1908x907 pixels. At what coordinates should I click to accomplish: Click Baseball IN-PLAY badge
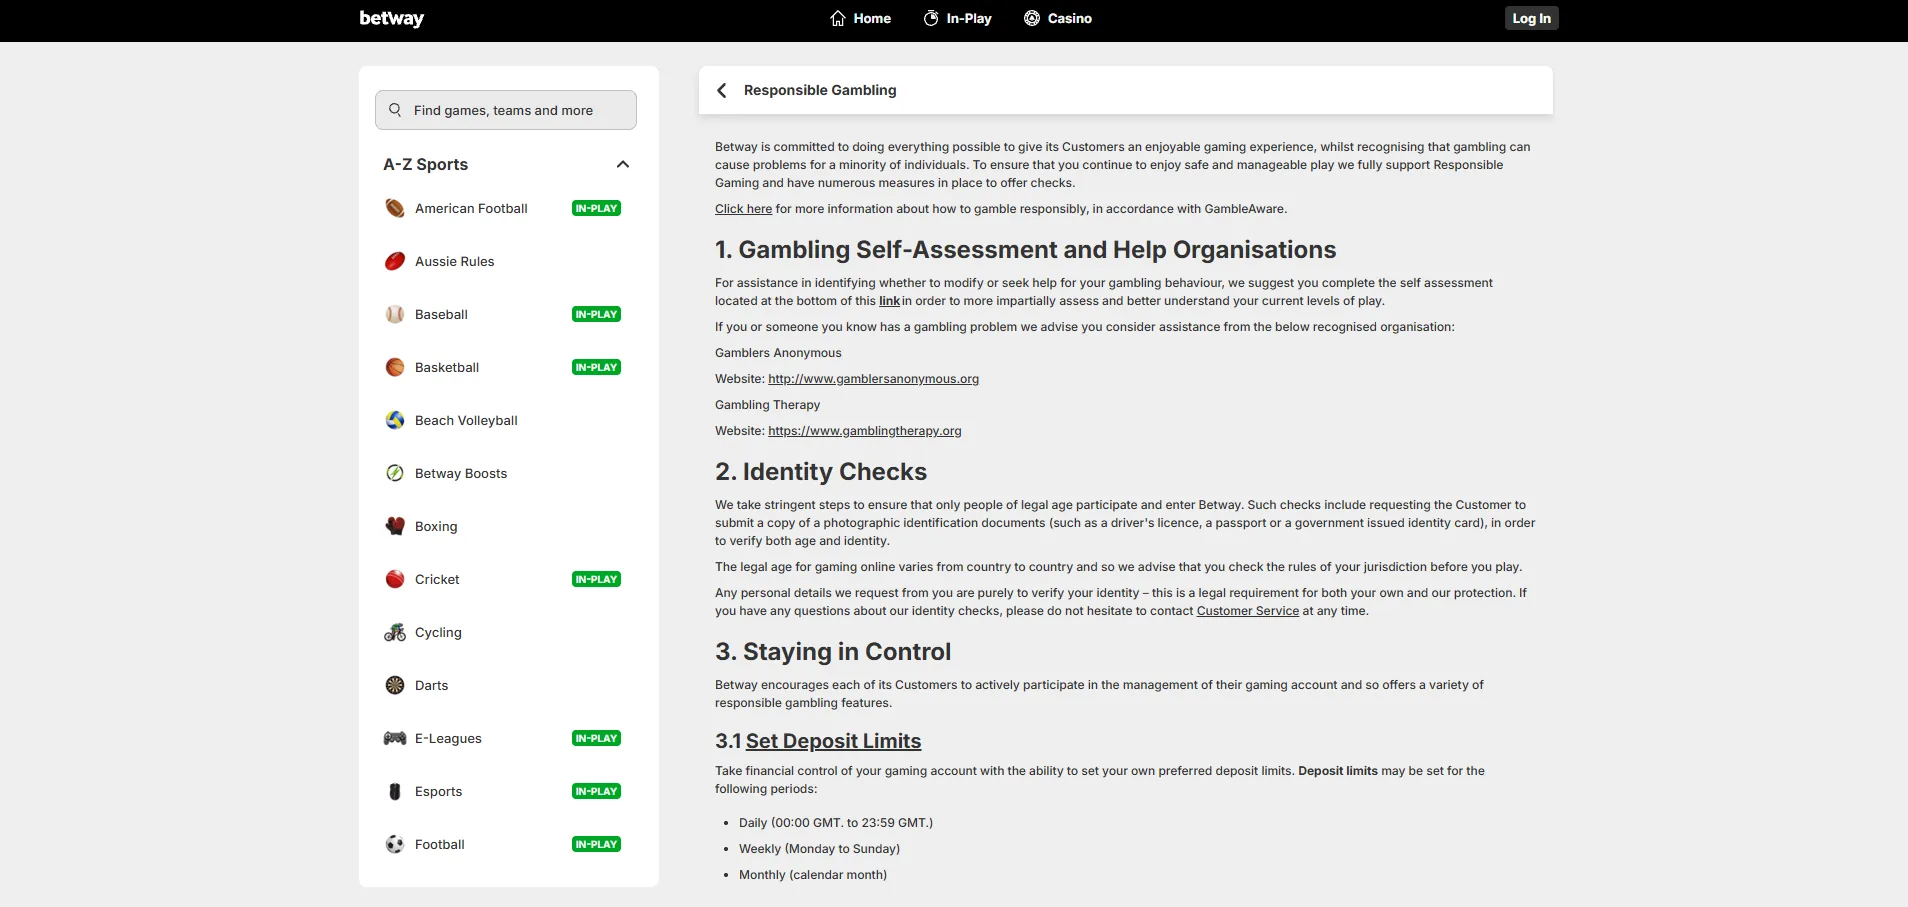pyautogui.click(x=596, y=314)
